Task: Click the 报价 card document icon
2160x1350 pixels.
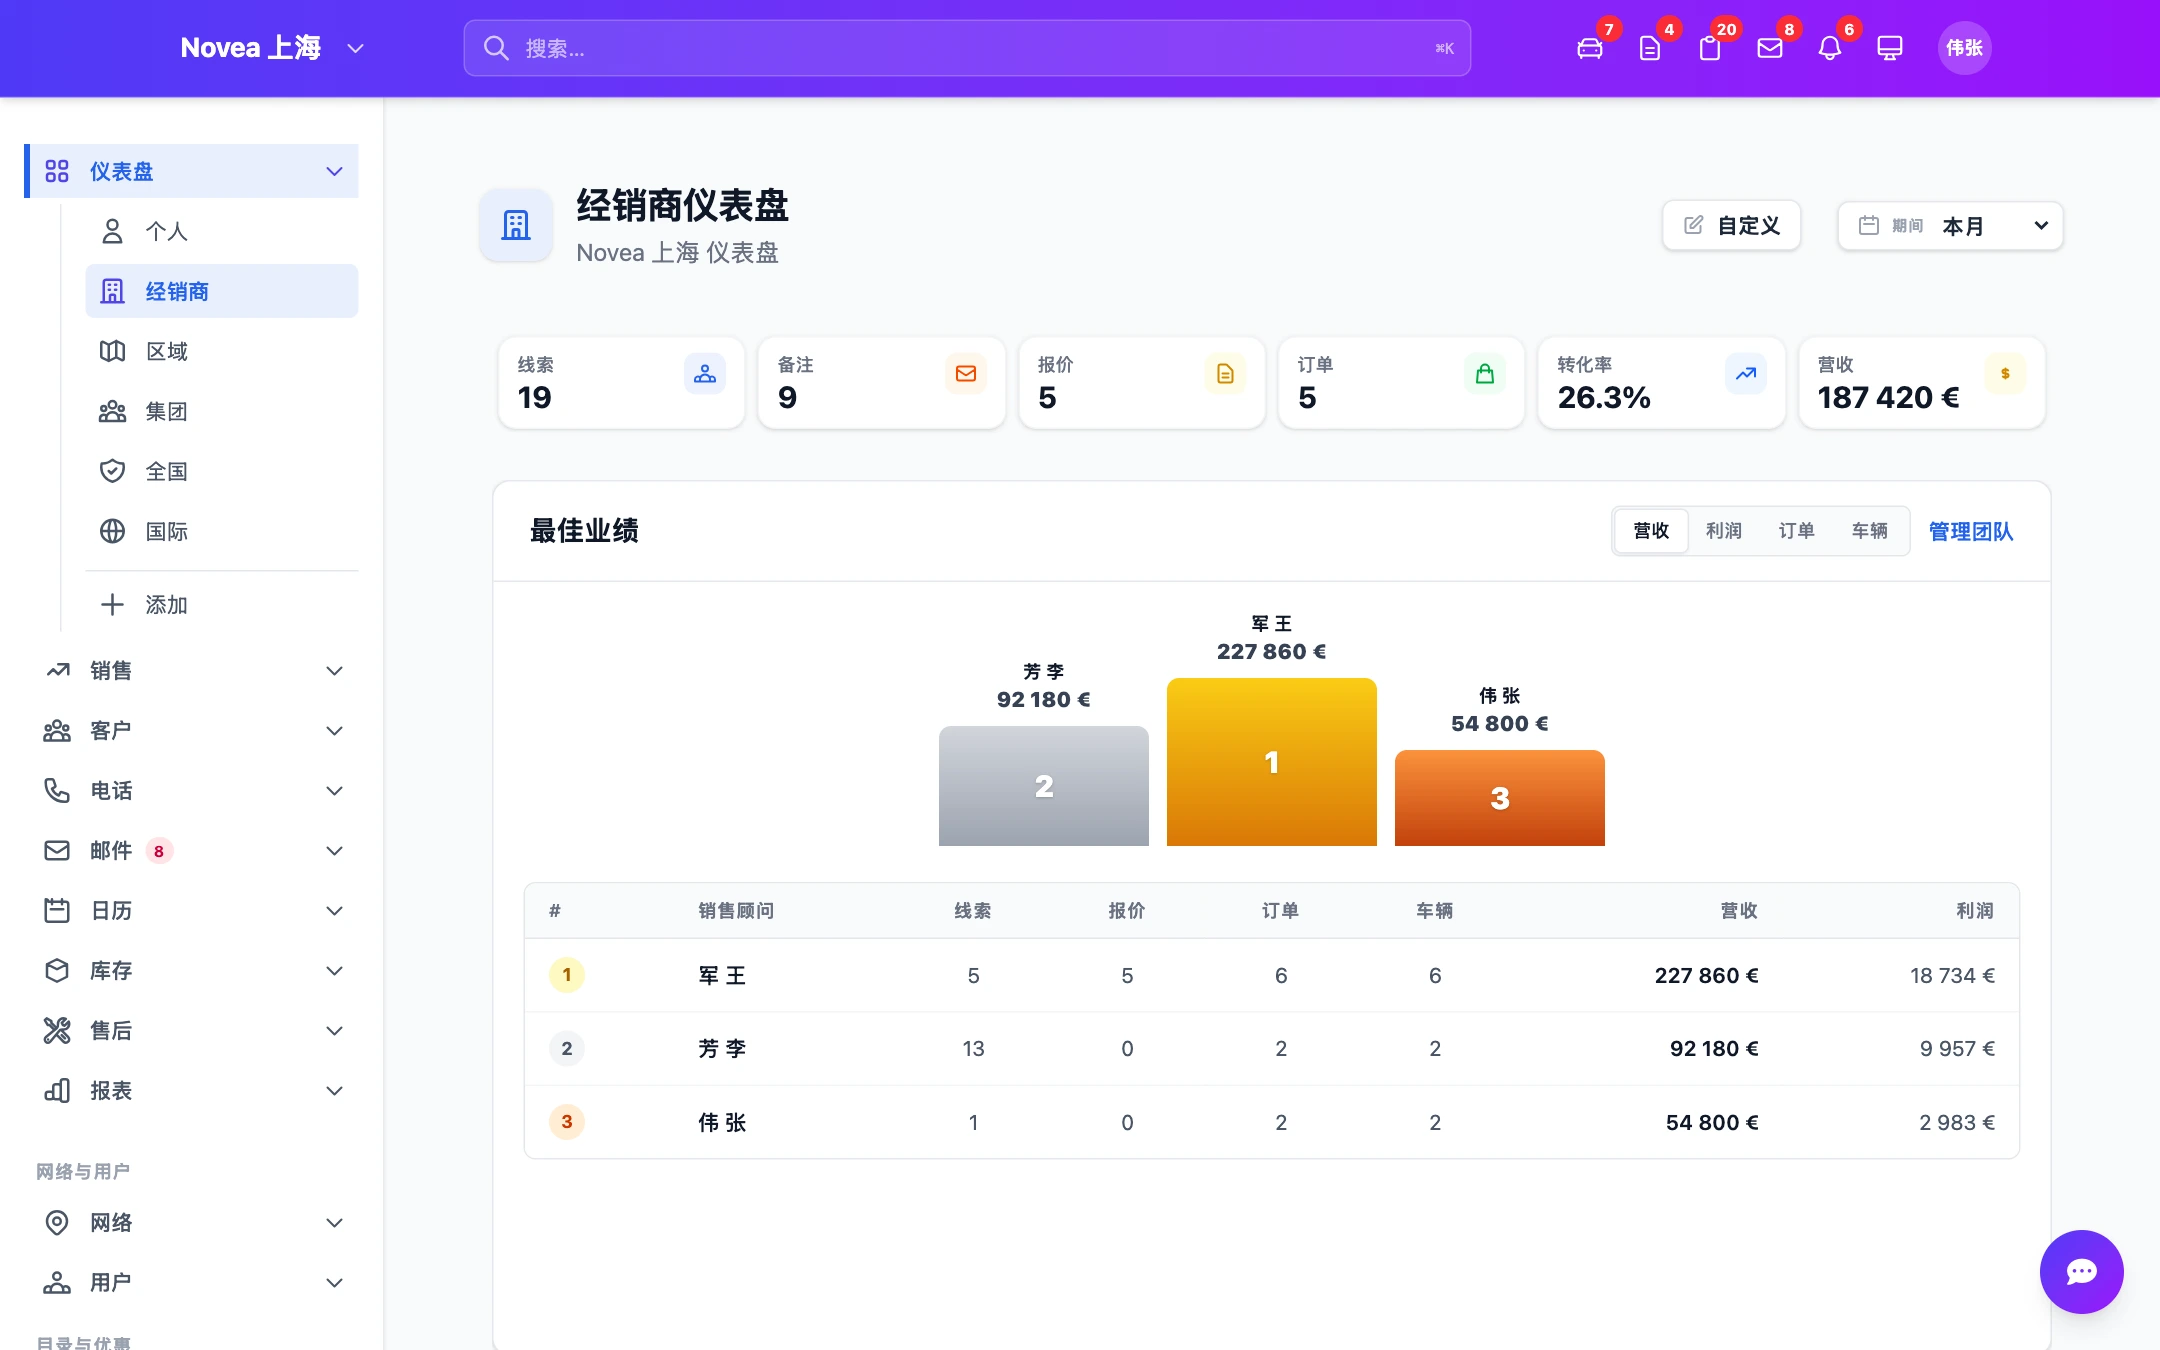Action: pos(1225,374)
